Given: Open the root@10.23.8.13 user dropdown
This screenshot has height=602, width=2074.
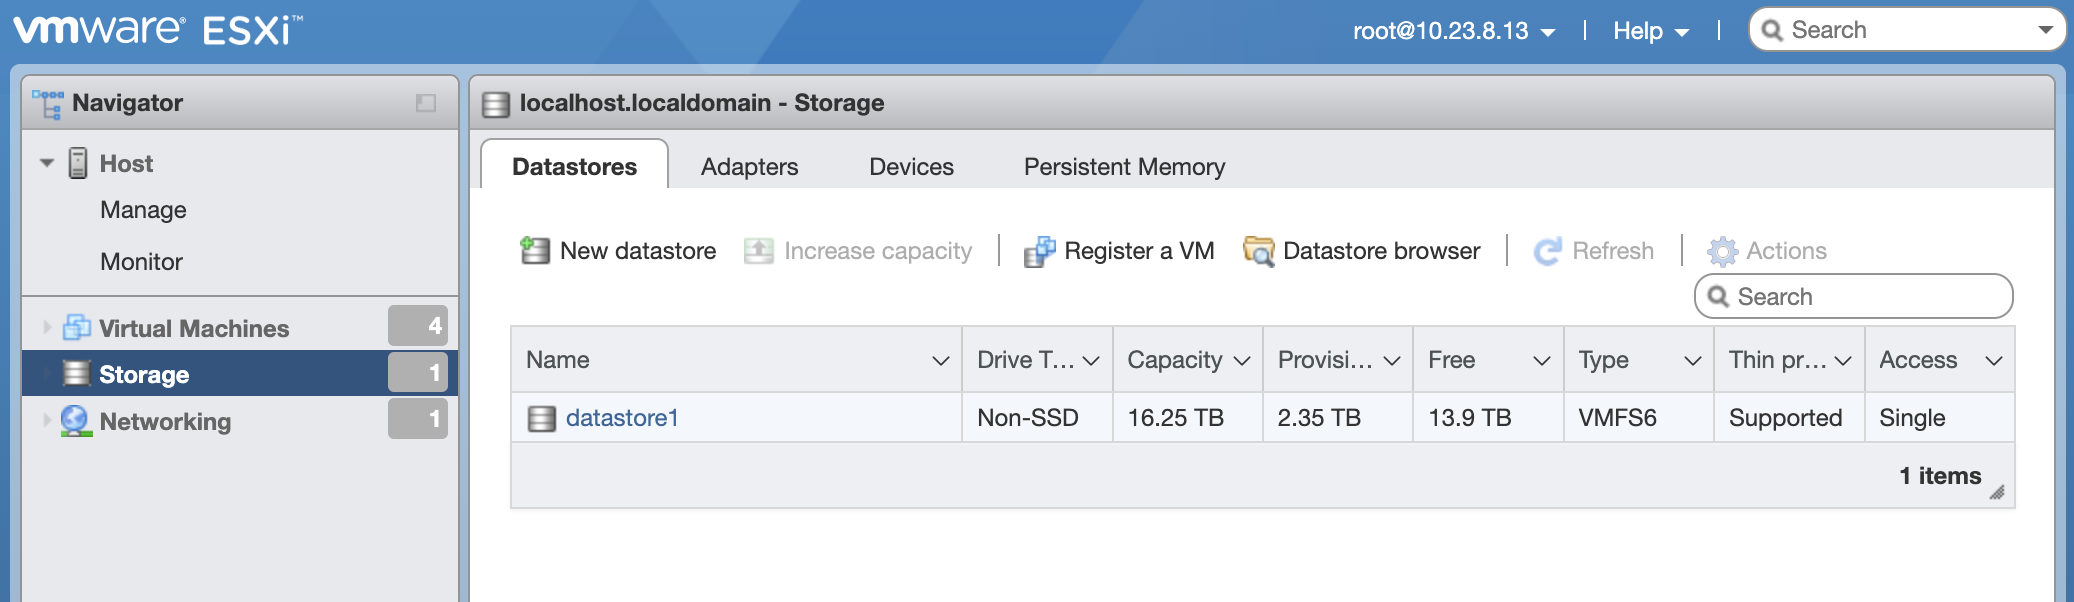Looking at the screenshot, I should (1454, 31).
